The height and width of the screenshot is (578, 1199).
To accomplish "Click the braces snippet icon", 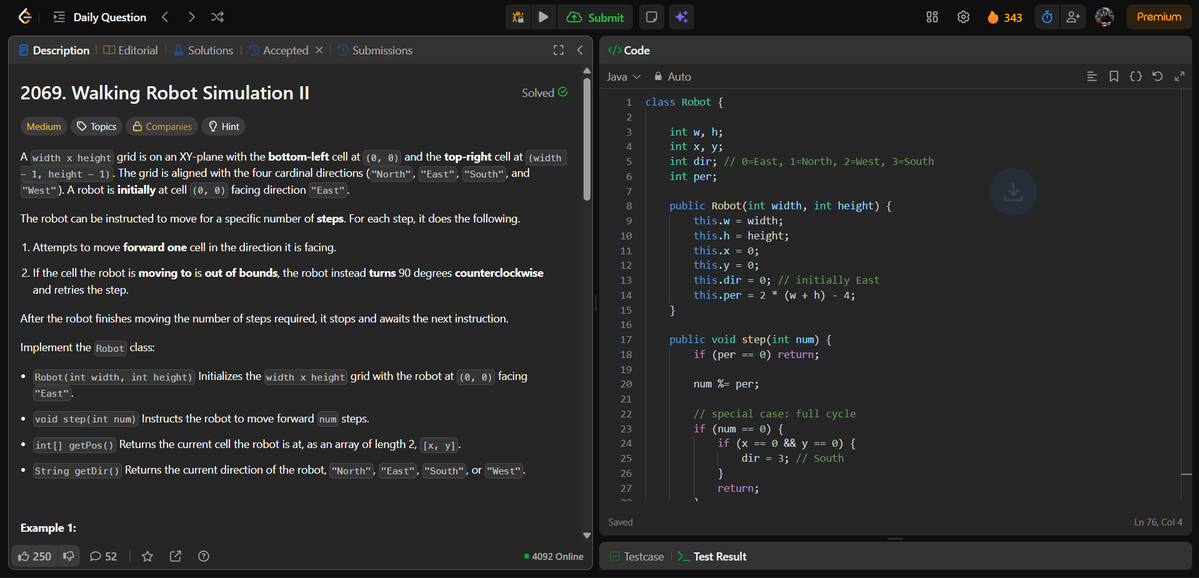I will [1136, 76].
